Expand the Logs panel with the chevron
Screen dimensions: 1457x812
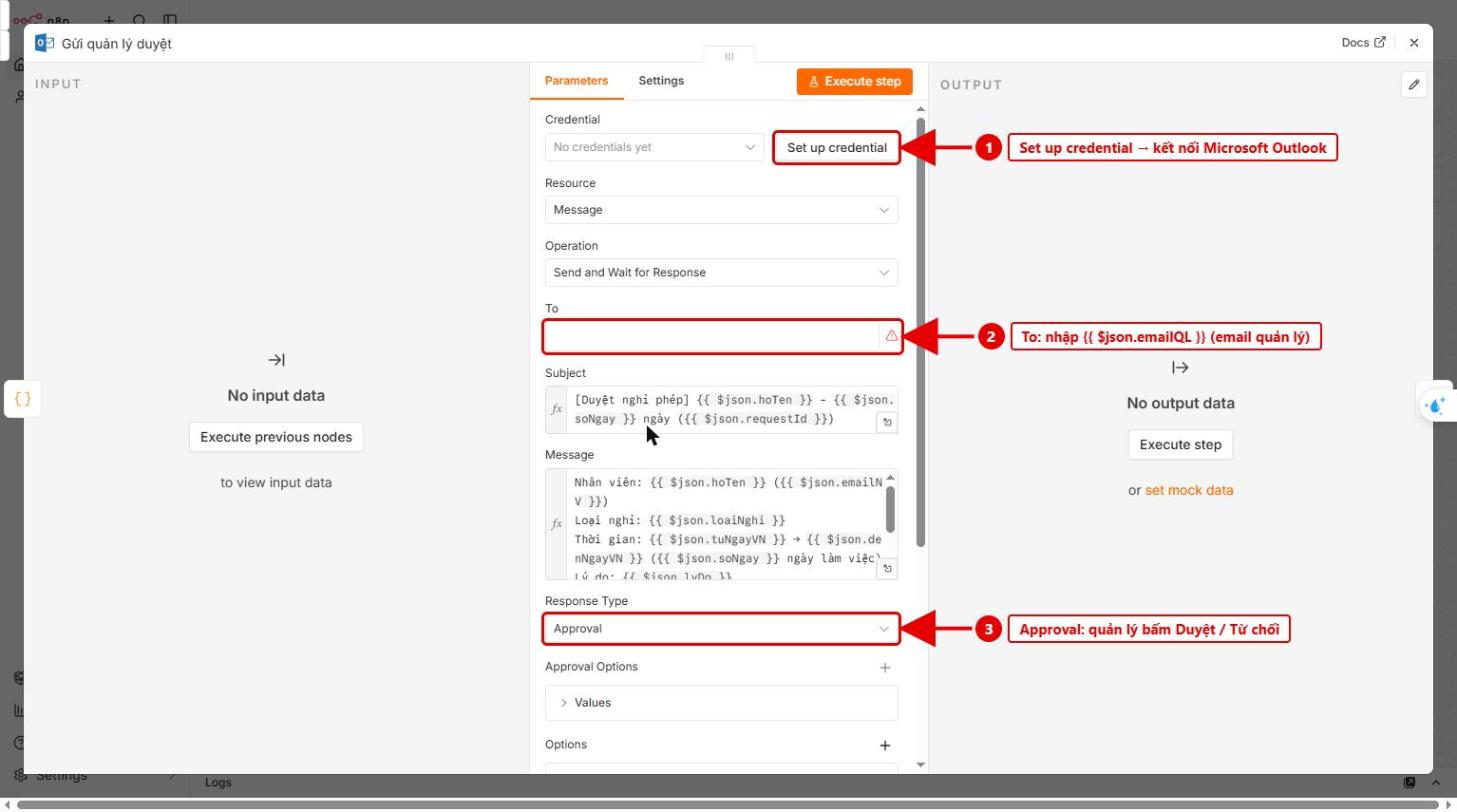tap(1435, 782)
